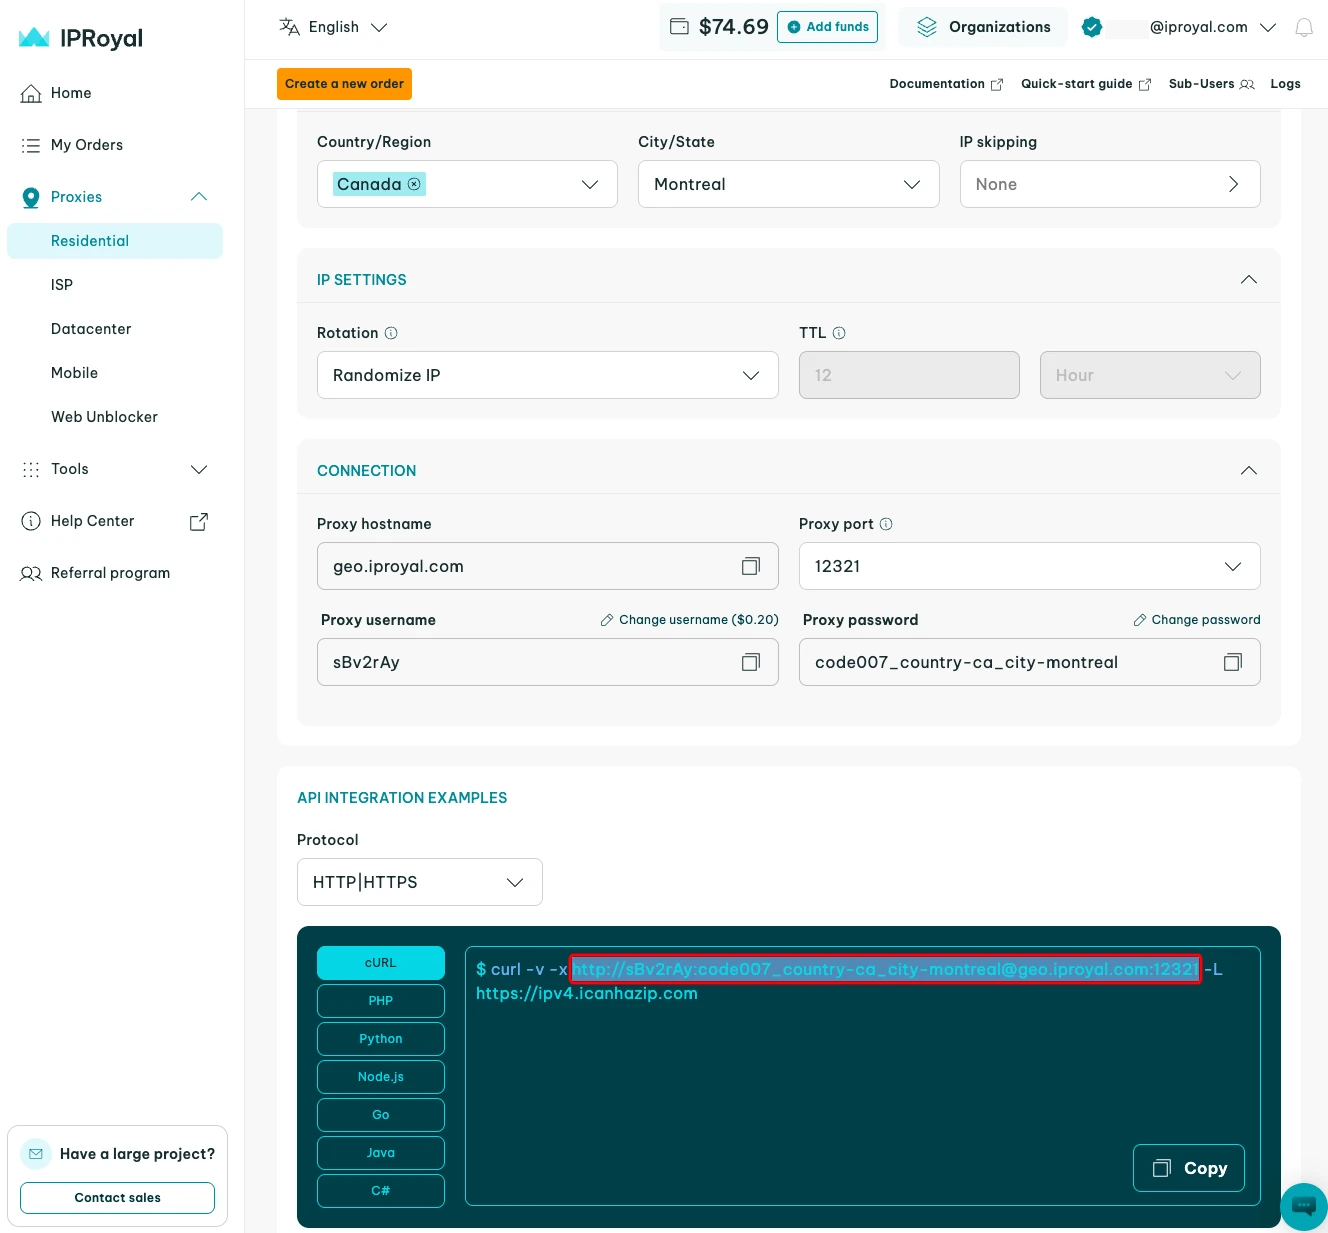This screenshot has height=1233, width=1328.
Task: Click the Proxies location pin icon
Action: pos(31,197)
